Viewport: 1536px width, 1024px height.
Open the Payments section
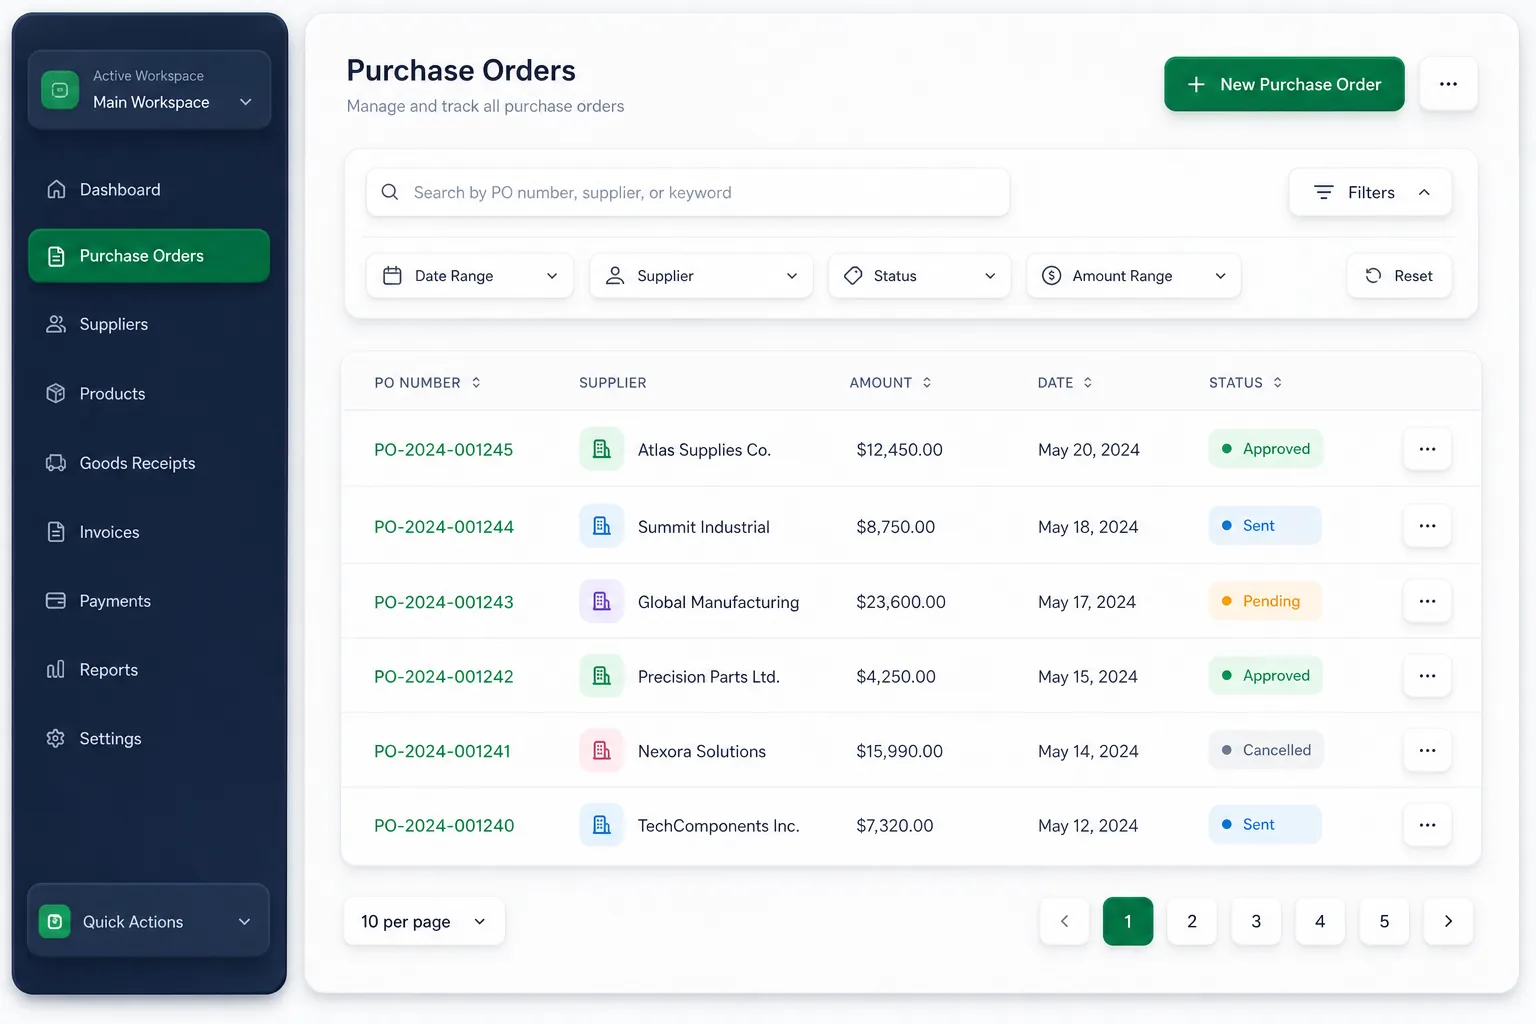tap(149, 601)
